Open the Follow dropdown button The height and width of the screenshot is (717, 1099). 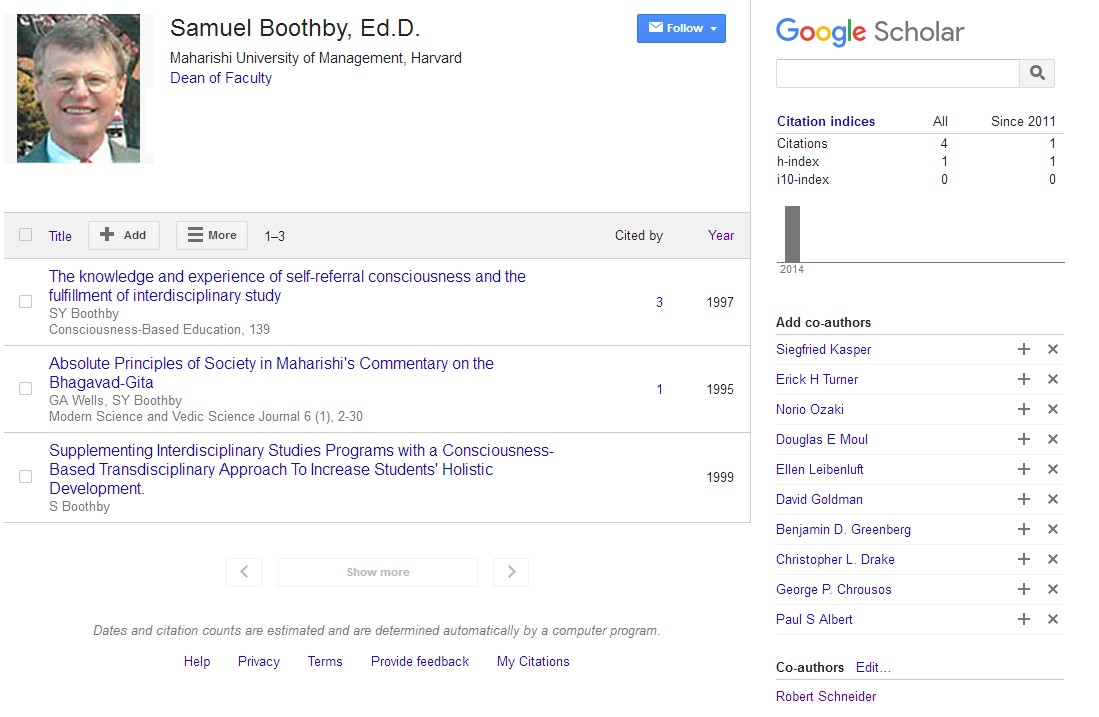tap(681, 29)
